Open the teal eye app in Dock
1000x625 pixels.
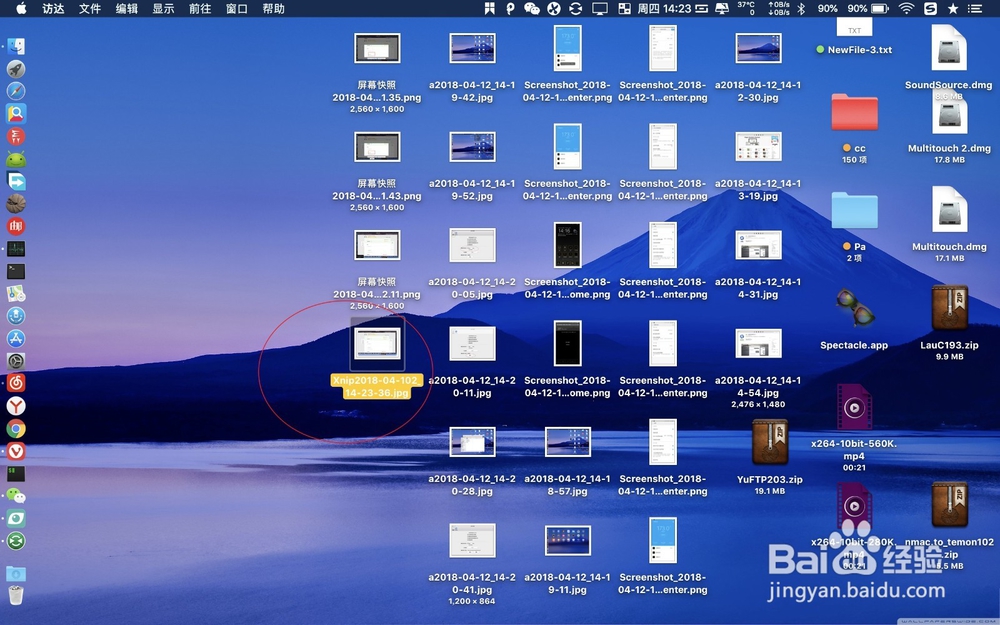pyautogui.click(x=16, y=518)
